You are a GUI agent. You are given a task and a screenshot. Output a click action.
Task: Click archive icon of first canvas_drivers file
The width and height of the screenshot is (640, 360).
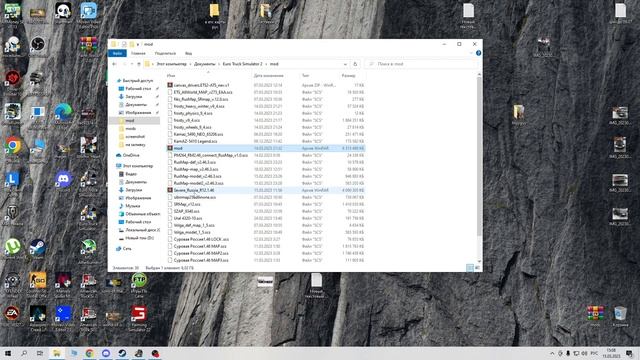coord(170,85)
